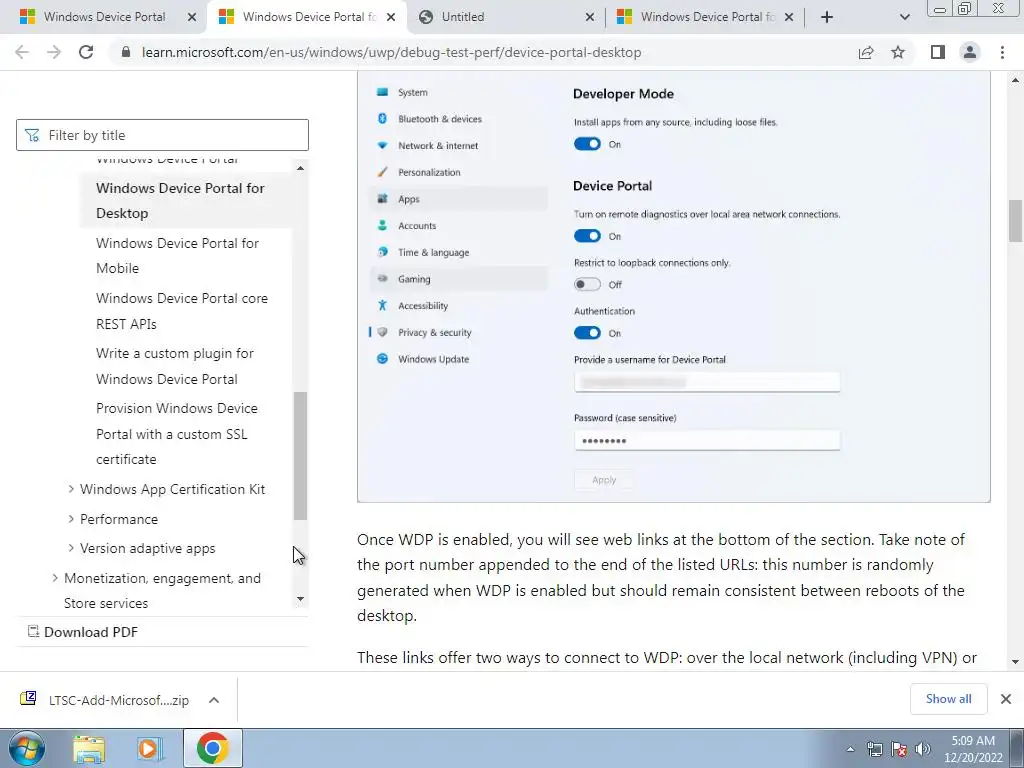Go back to the previous page
Image resolution: width=1024 pixels, height=768 pixels.
pyautogui.click(x=22, y=52)
